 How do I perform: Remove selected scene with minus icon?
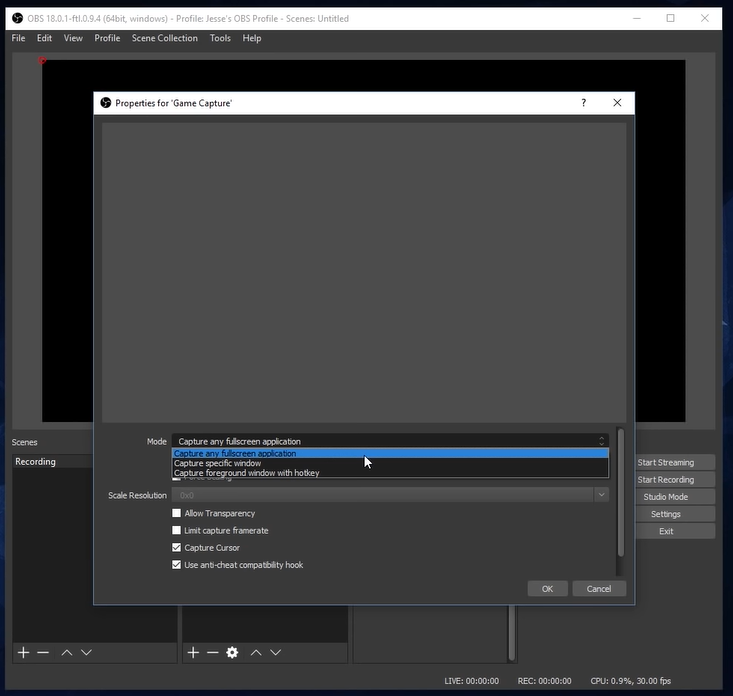pyautogui.click(x=43, y=652)
